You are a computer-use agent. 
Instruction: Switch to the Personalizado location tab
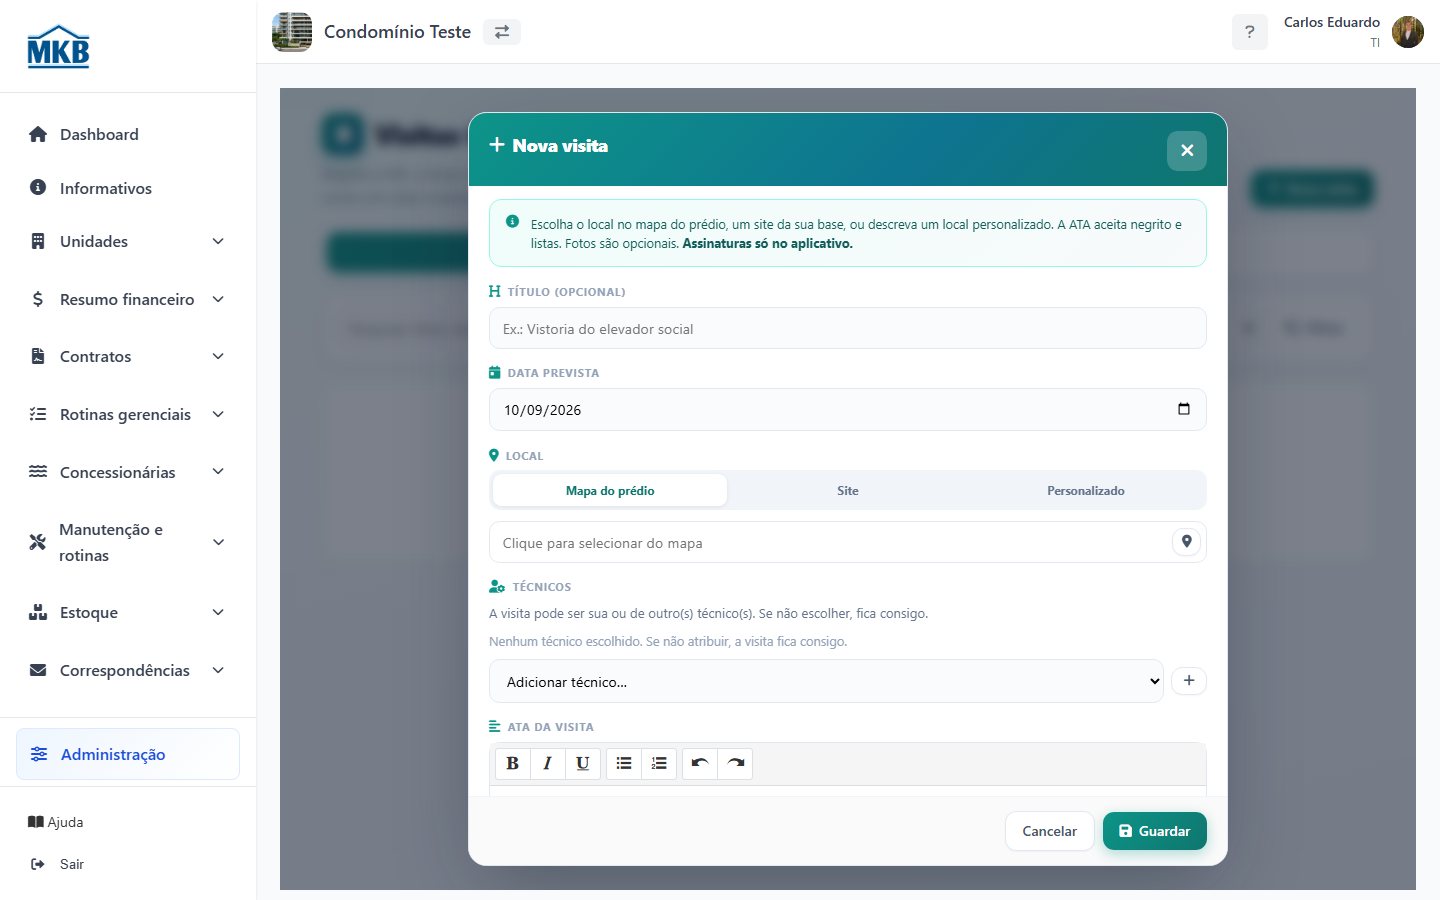pyautogui.click(x=1086, y=490)
